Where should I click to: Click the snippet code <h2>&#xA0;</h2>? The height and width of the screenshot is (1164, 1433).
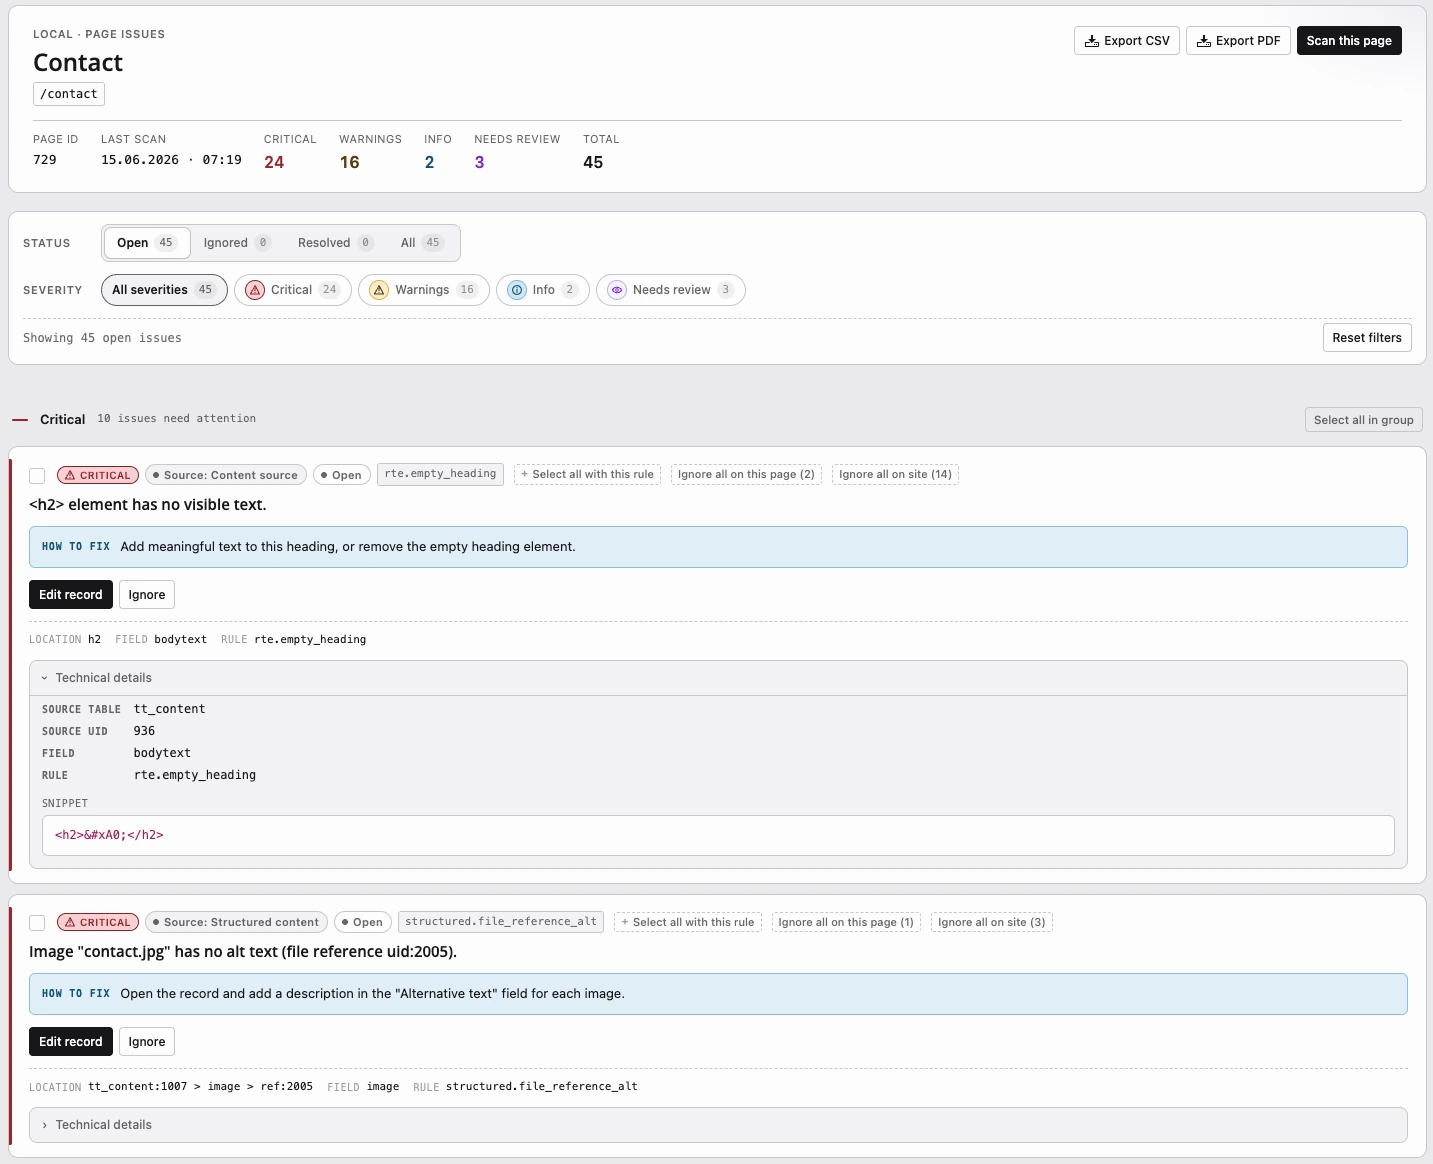(x=109, y=835)
